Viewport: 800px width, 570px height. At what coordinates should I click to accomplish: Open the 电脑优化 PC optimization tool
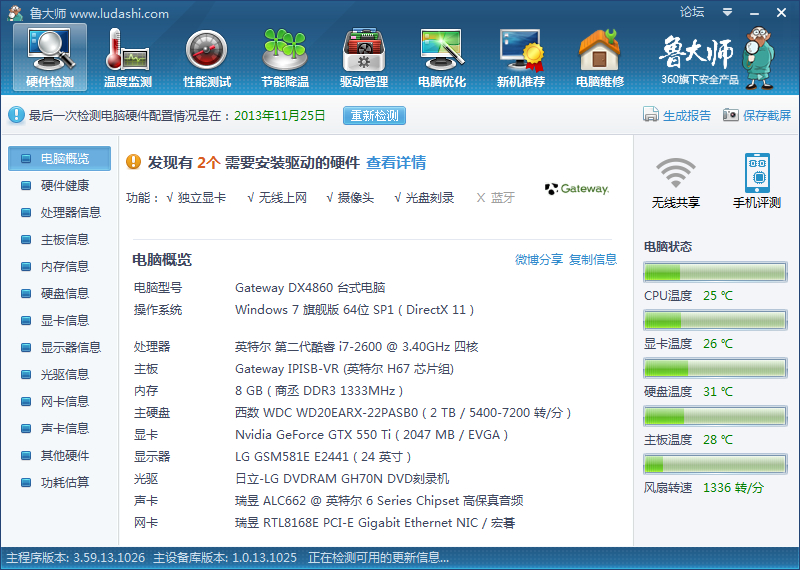coord(442,58)
